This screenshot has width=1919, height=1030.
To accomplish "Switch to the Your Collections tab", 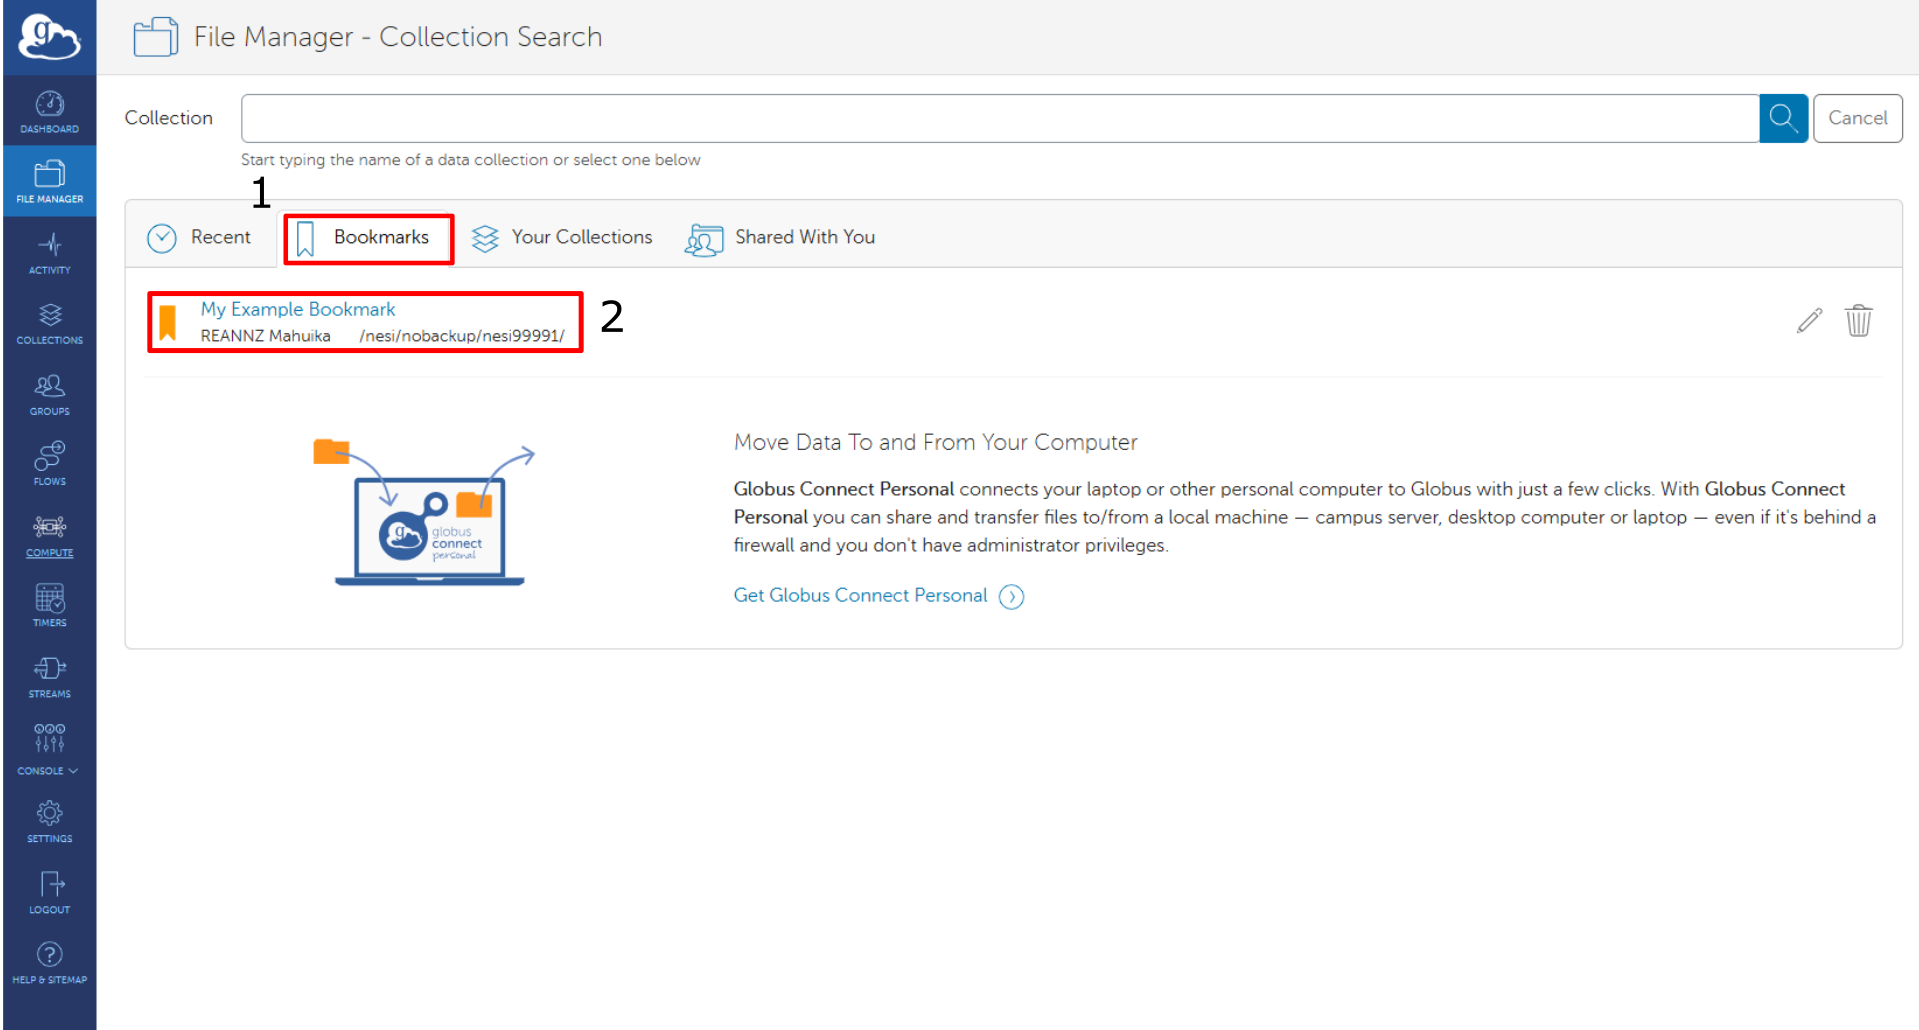I will click(563, 237).
